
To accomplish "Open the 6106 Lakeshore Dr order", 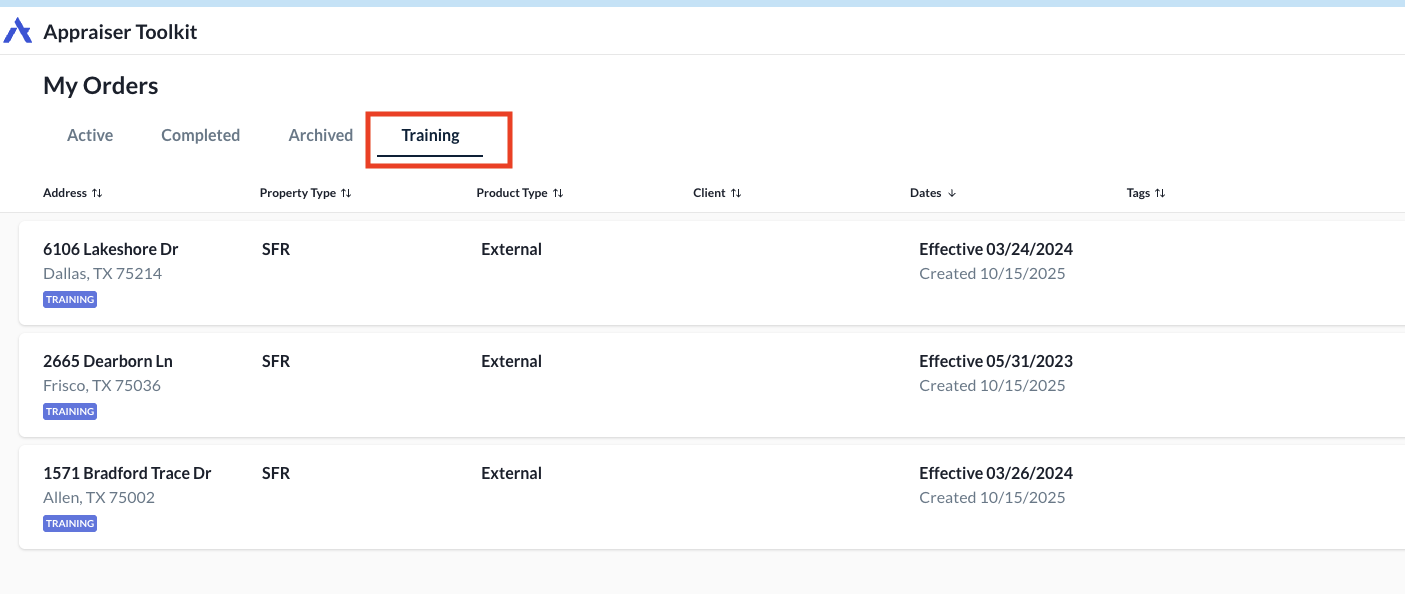I will tap(712, 273).
